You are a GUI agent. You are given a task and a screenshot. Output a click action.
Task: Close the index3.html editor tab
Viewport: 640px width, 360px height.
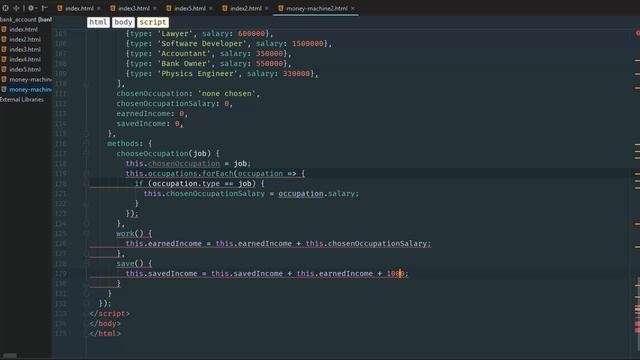pos(155,8)
